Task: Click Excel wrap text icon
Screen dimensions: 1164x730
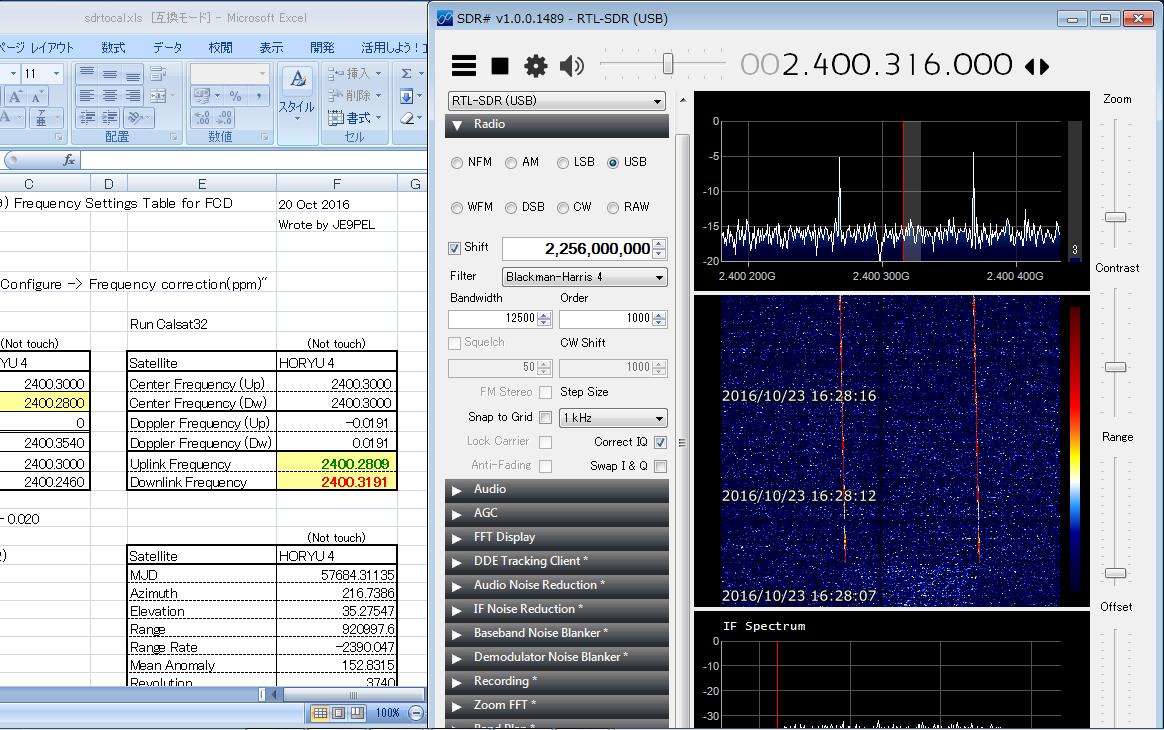Action: [158, 74]
